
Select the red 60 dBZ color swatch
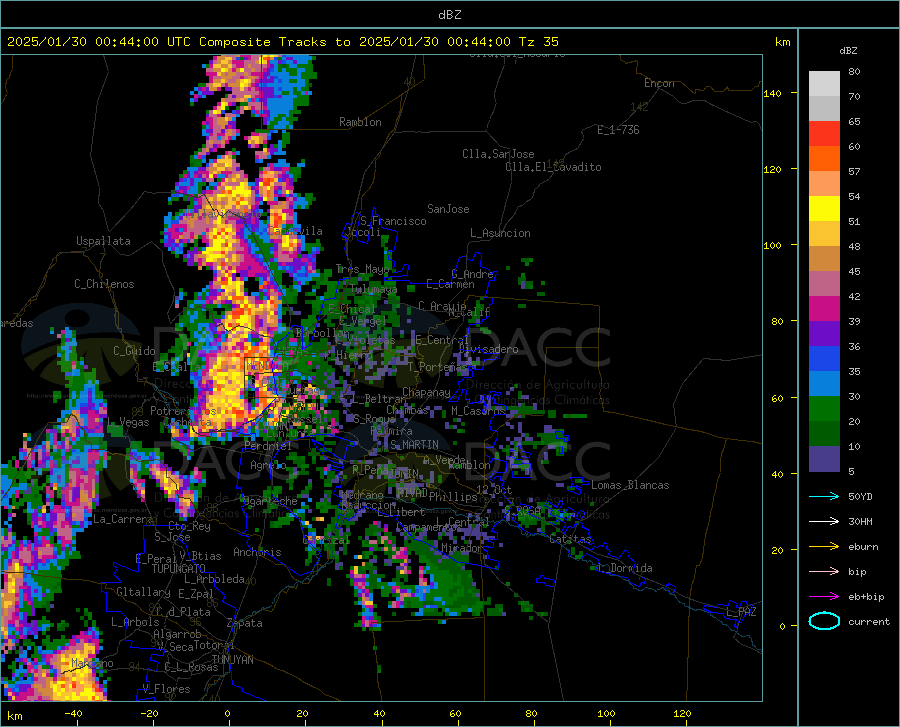coord(824,134)
